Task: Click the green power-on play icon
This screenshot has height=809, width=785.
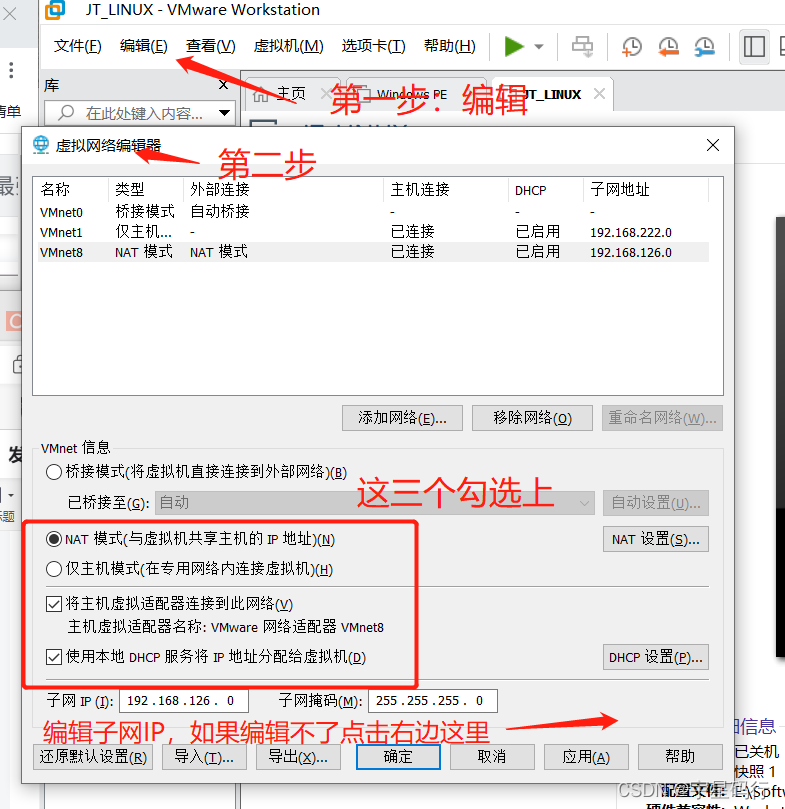Action: pos(514,46)
